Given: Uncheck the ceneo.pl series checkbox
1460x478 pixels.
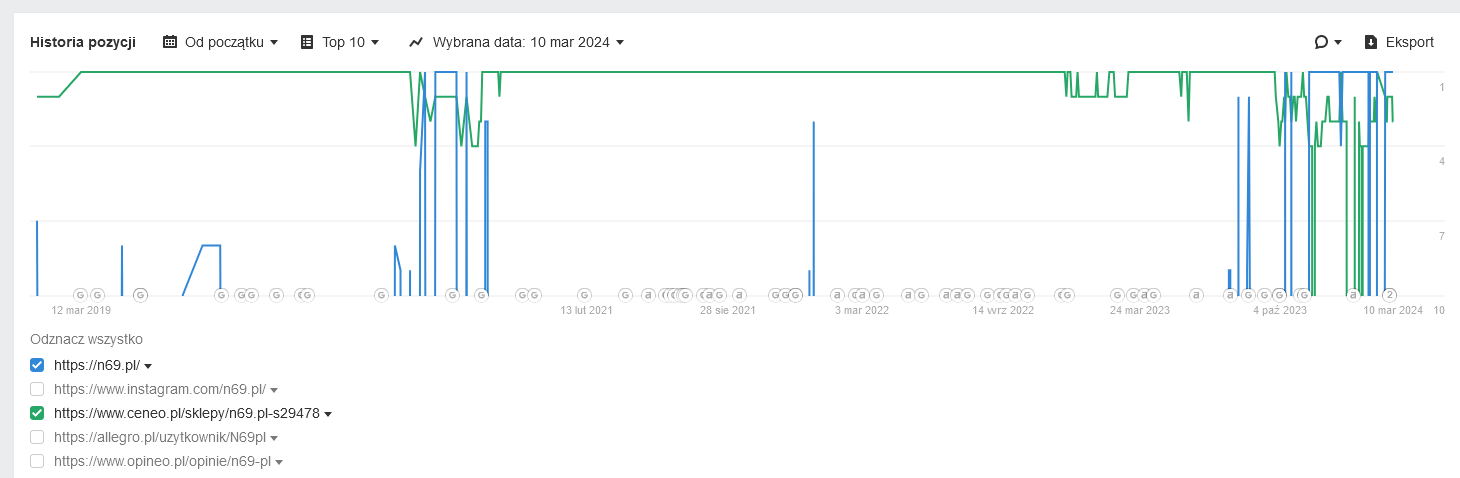Looking at the screenshot, I should click(37, 413).
